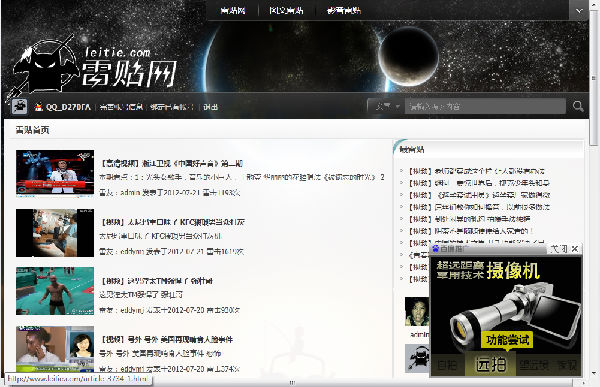The height and width of the screenshot is (387, 600).
Task: Click the cat logo avatar in sidebar
Action: [x=417, y=358]
